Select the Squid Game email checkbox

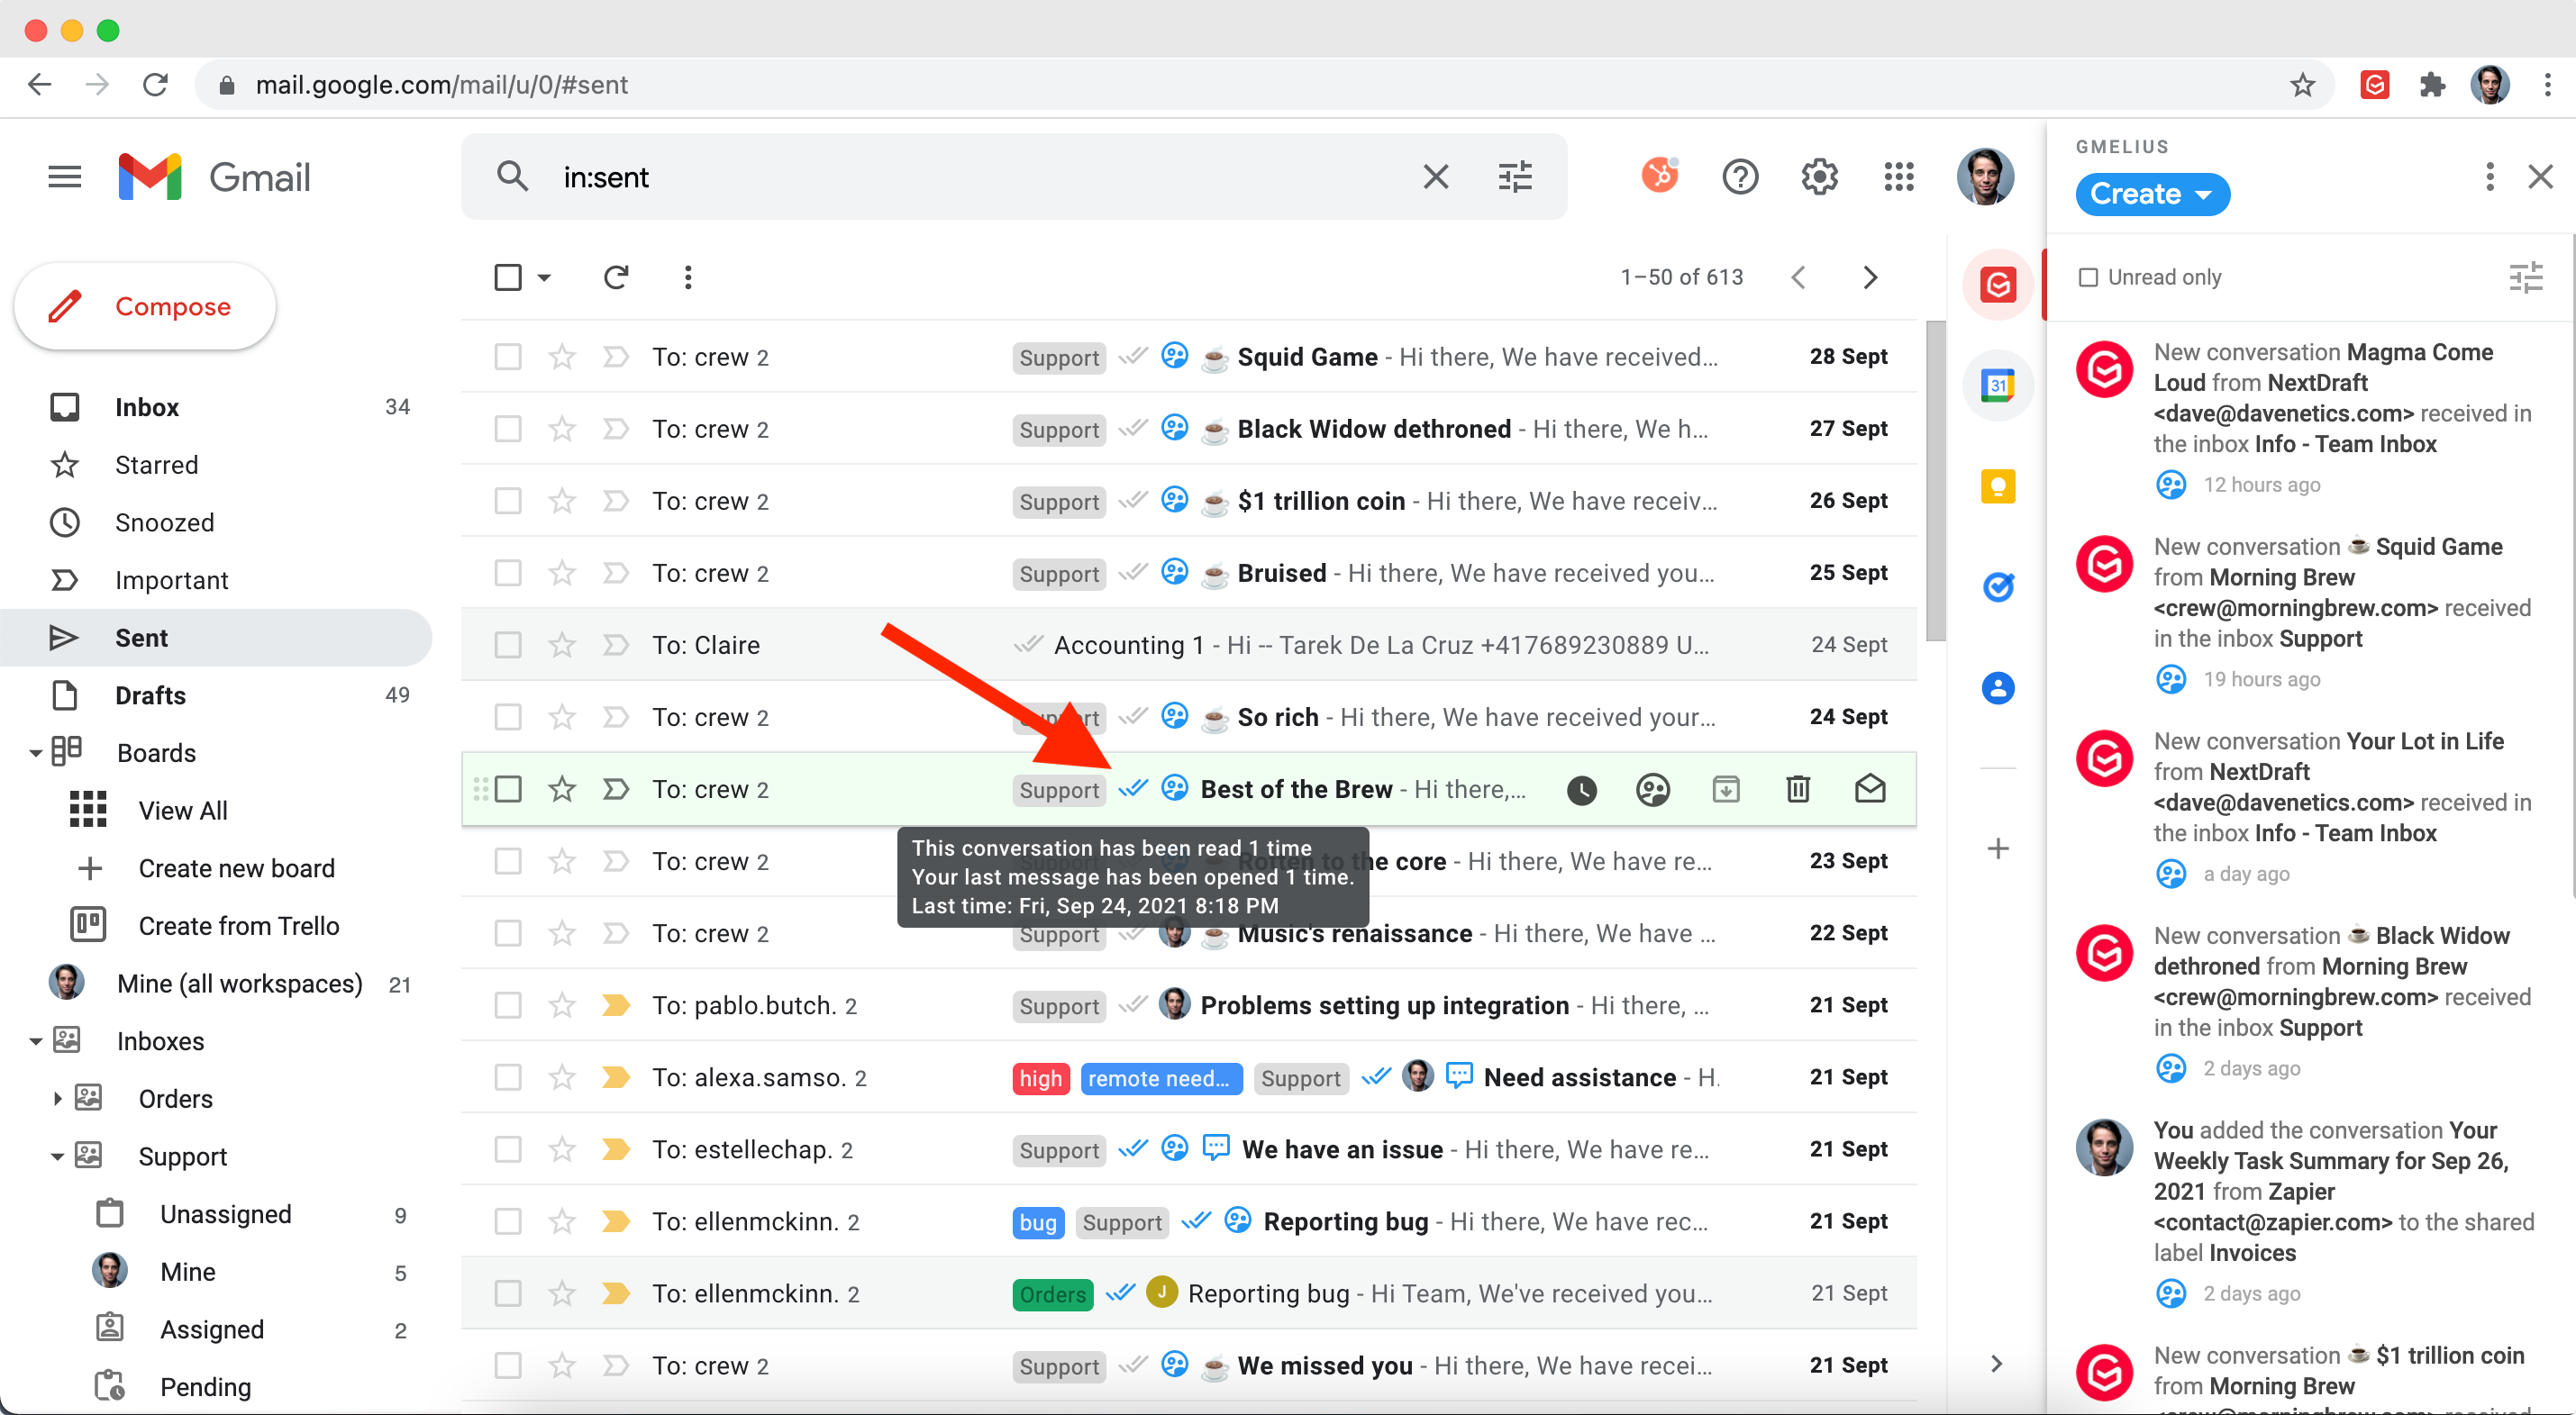click(x=508, y=357)
